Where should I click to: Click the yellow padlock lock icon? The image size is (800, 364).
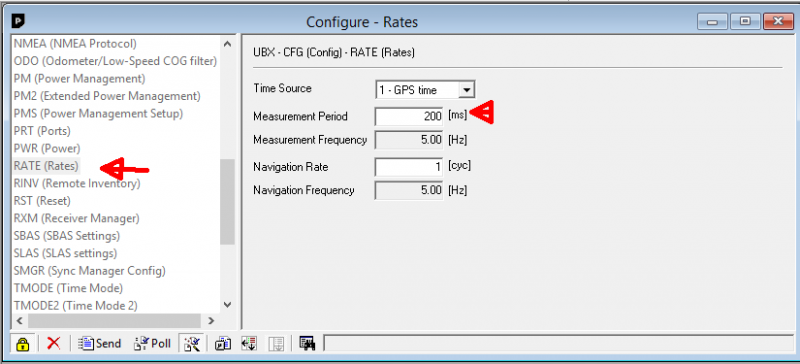pyautogui.click(x=22, y=344)
